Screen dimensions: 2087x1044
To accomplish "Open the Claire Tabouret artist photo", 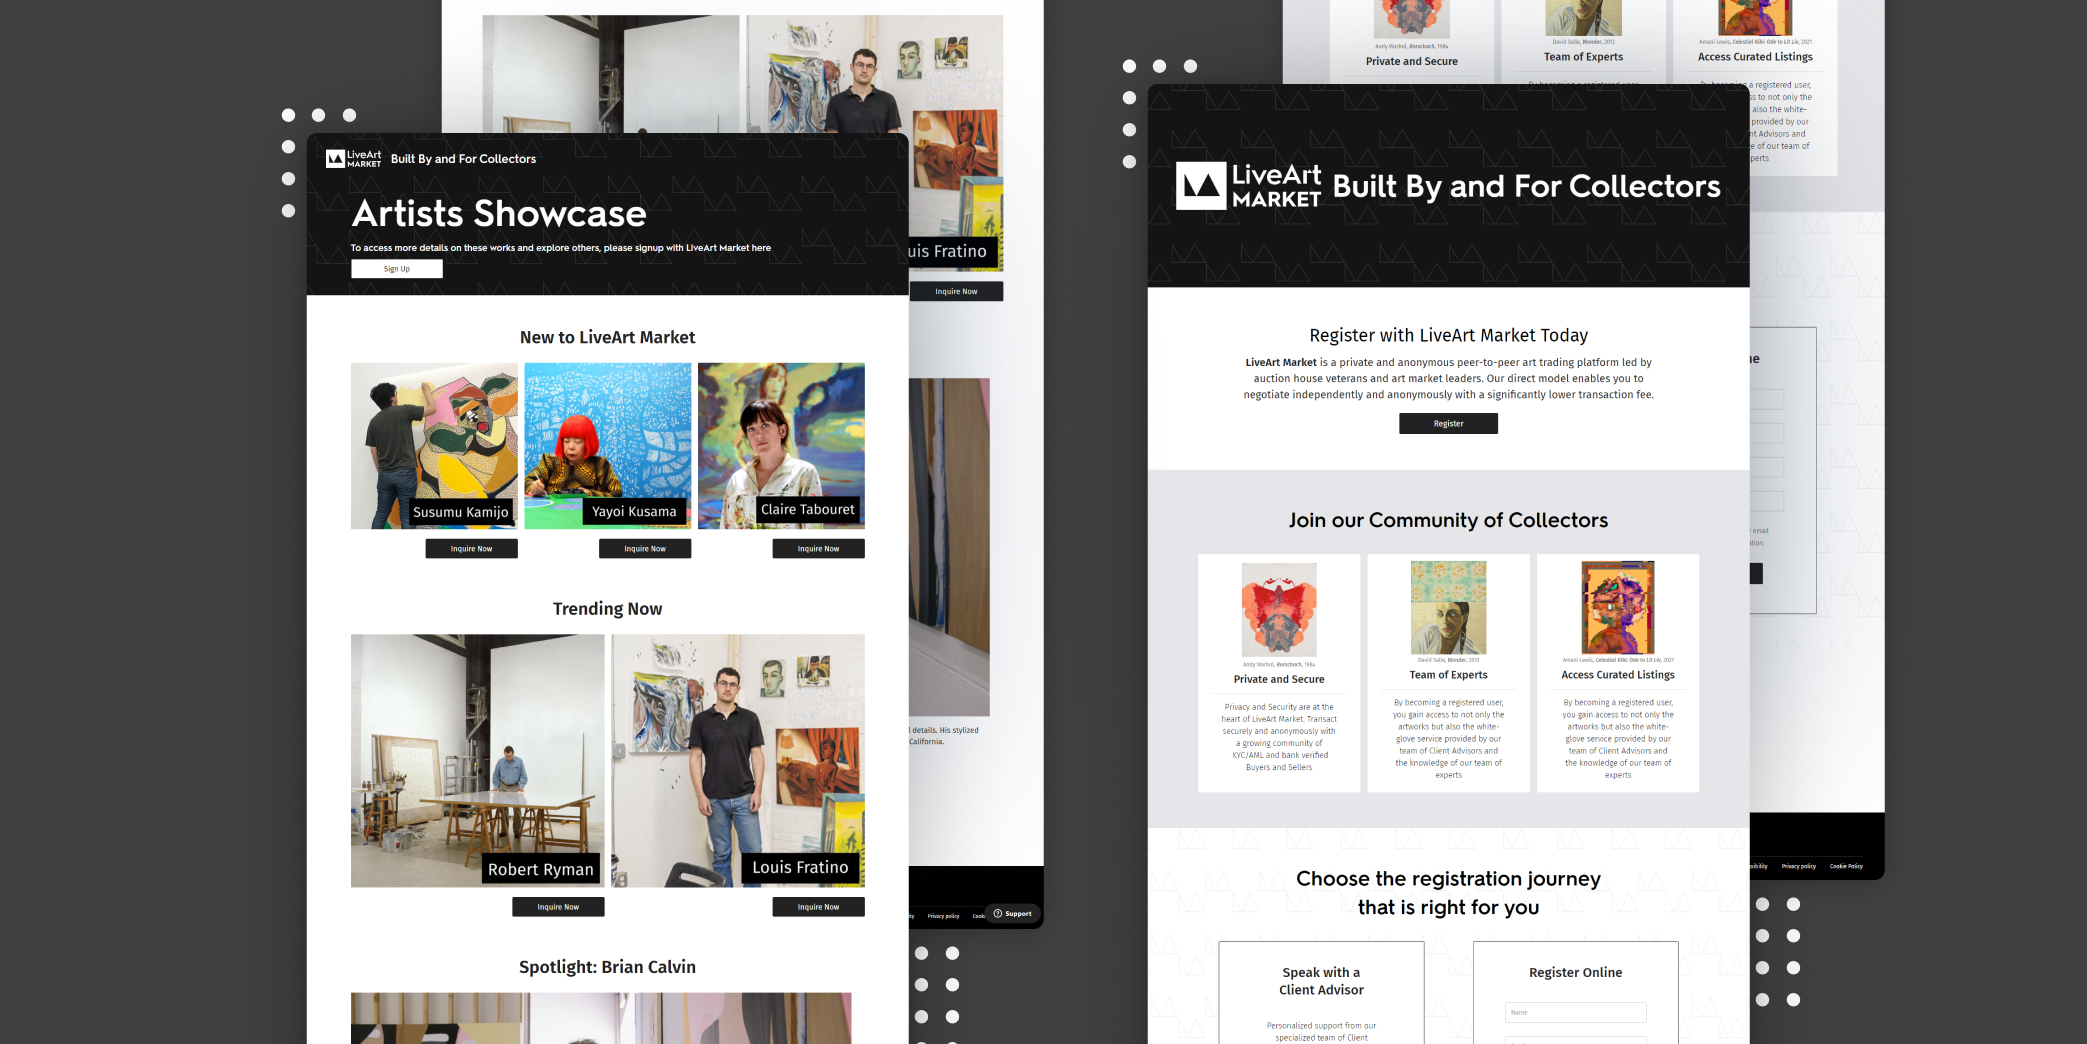I will click(781, 446).
